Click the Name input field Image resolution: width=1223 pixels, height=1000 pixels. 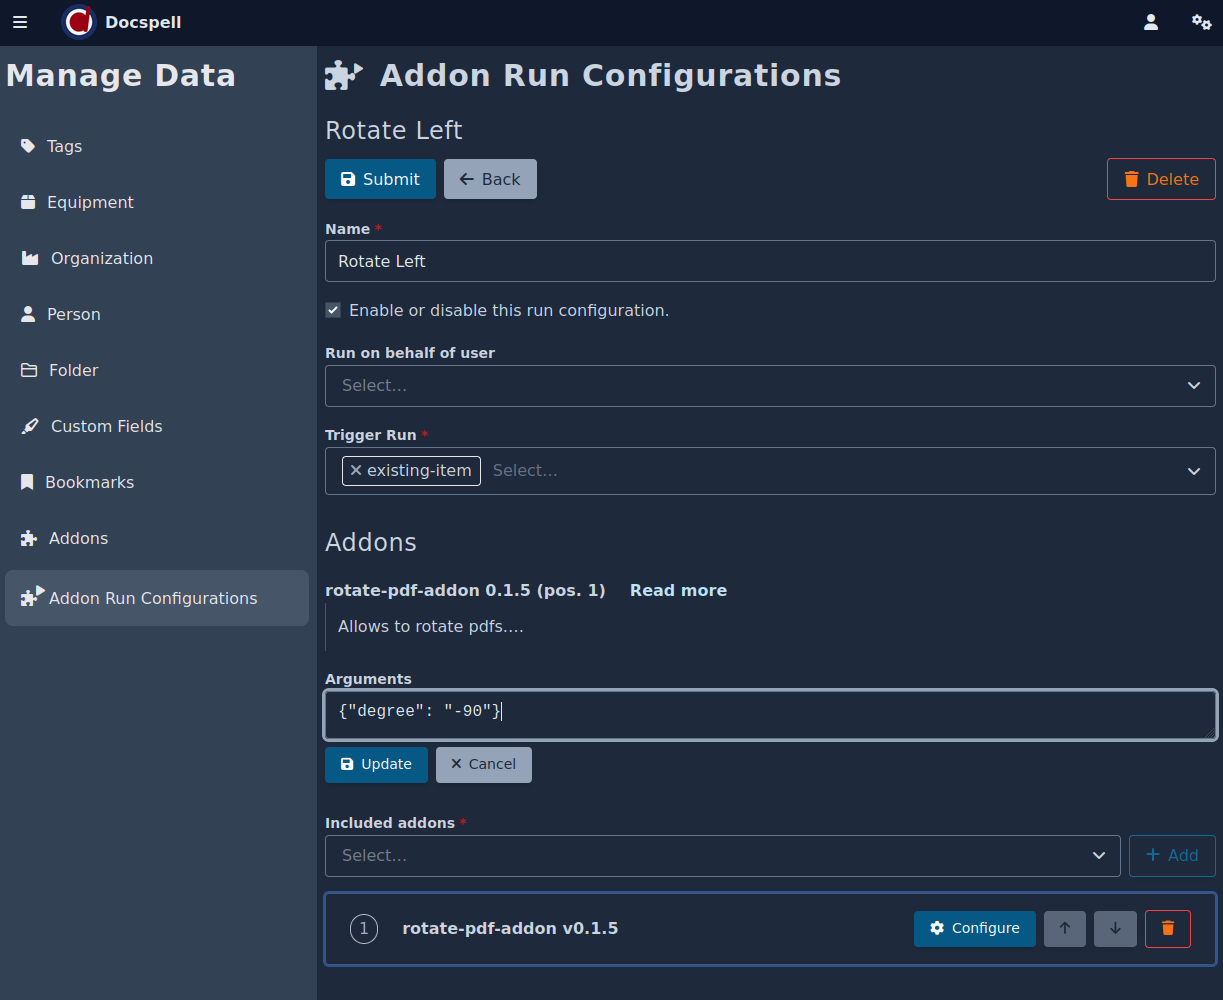coord(770,261)
